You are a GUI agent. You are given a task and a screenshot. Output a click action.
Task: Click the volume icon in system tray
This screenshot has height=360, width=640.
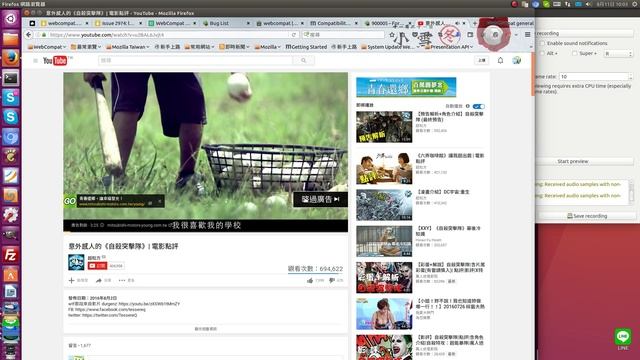click(588, 4)
